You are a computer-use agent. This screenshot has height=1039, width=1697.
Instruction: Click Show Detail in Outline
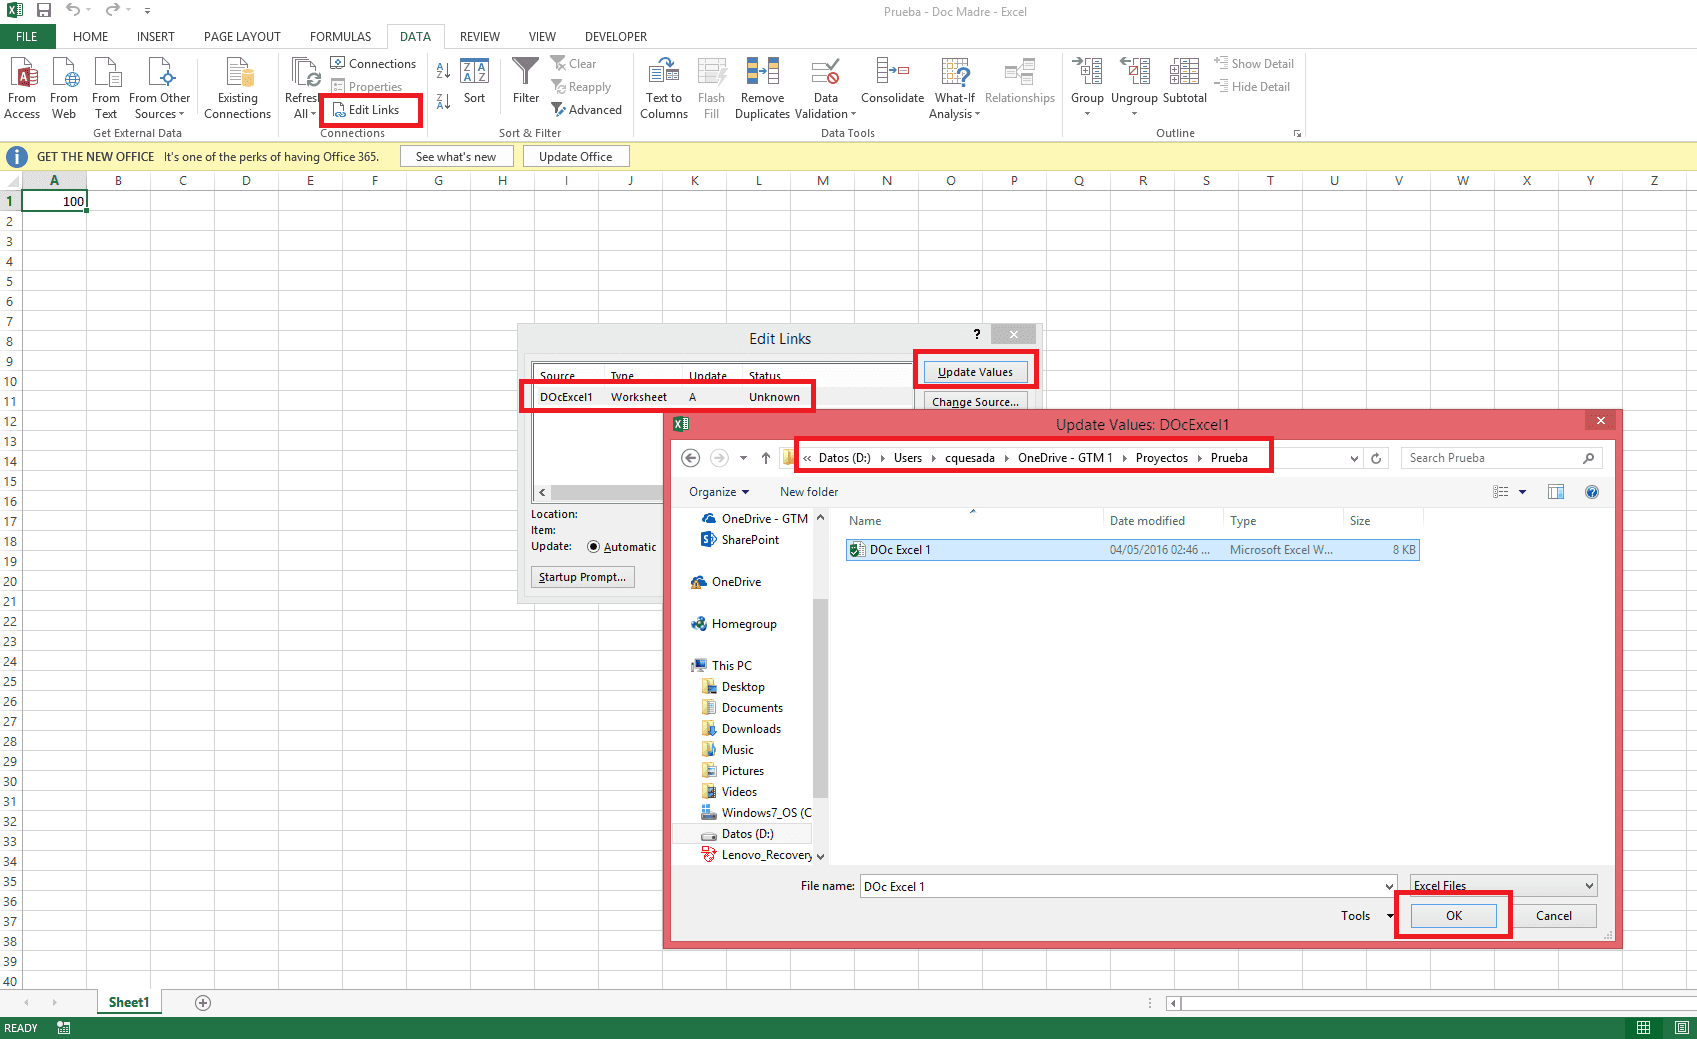(1254, 64)
